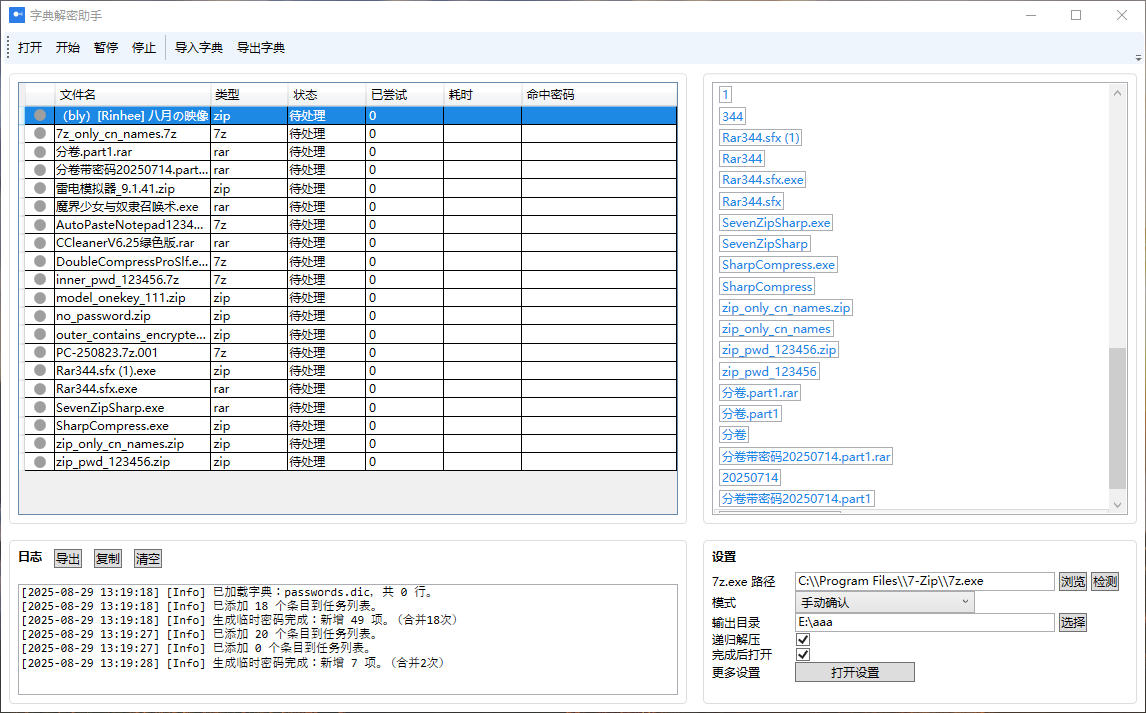The height and width of the screenshot is (713, 1146).
Task: Click password tag 20250714
Action: pyautogui.click(x=751, y=478)
